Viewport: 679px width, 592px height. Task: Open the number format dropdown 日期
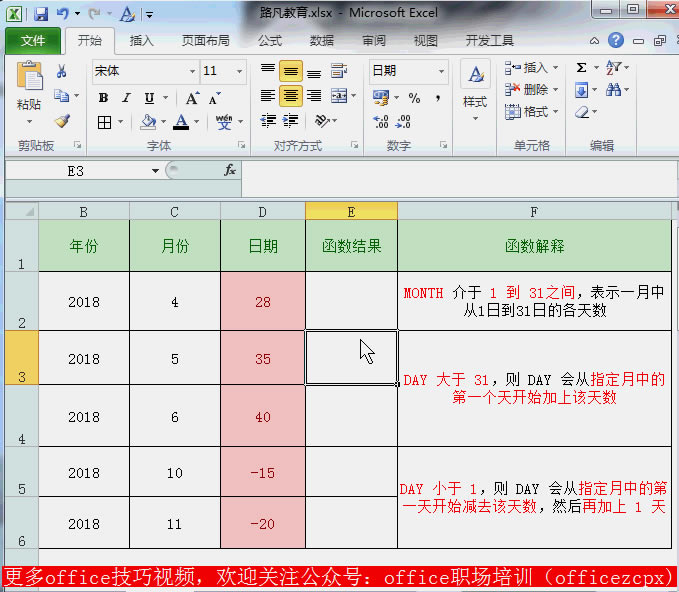(441, 71)
